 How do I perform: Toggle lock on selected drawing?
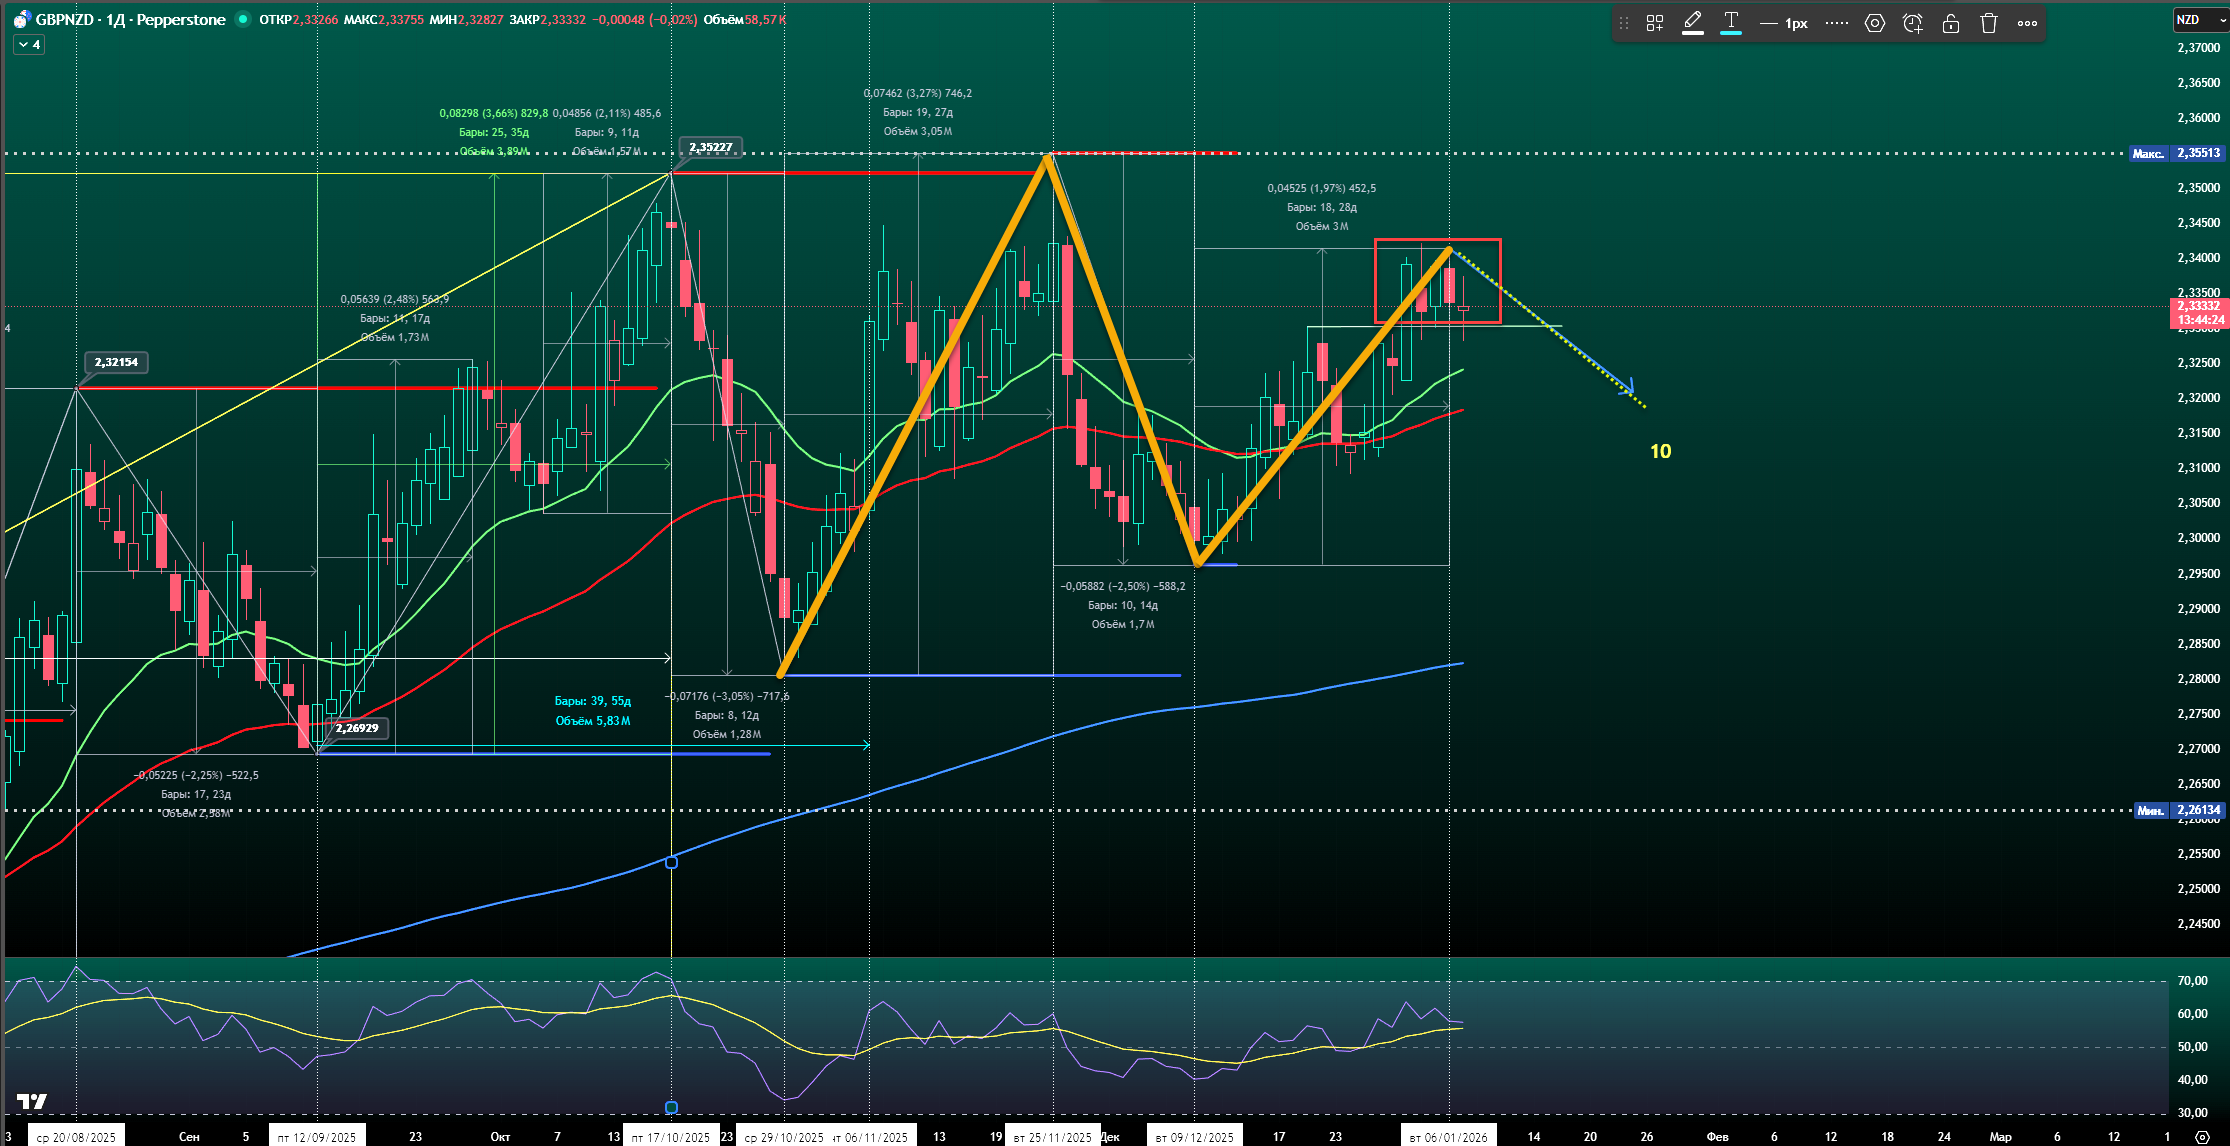tap(1951, 23)
